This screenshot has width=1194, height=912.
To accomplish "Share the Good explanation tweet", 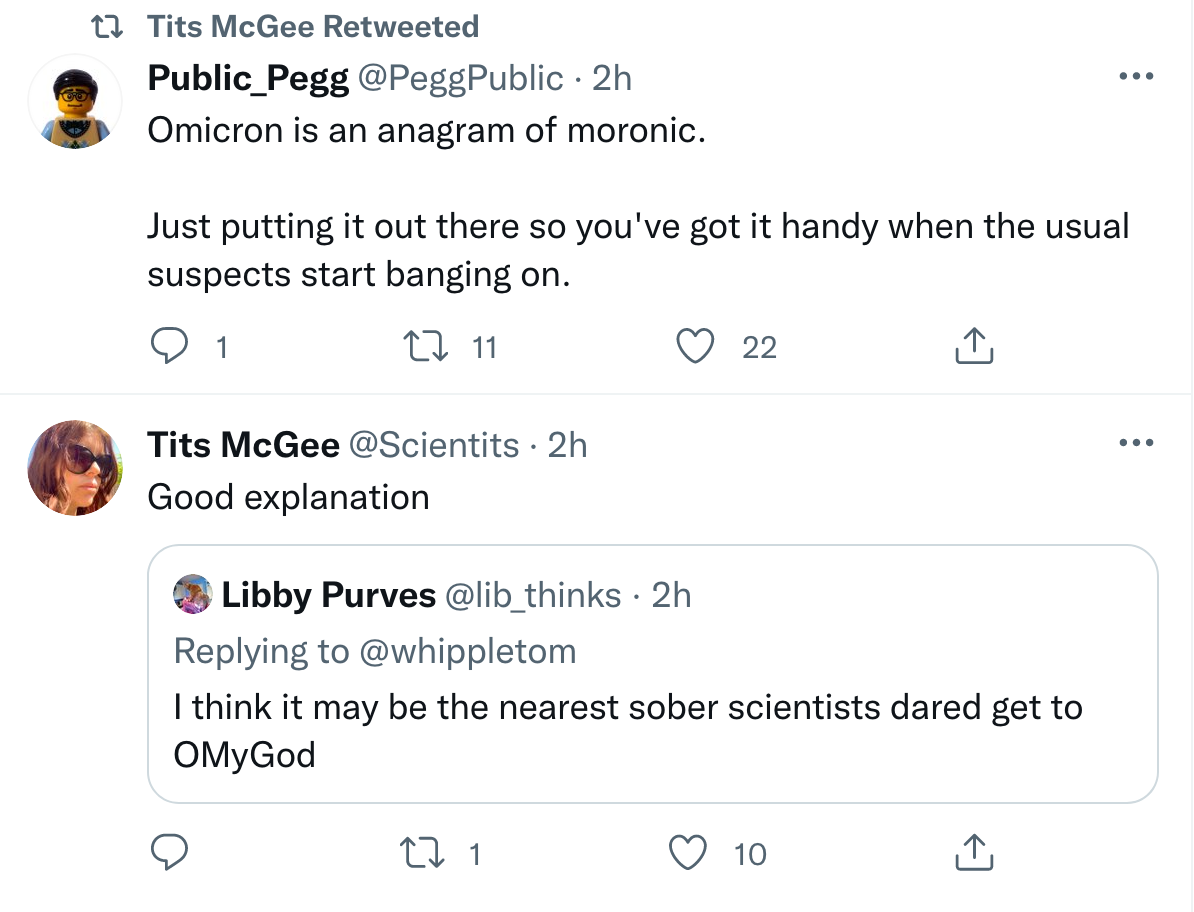I will click(974, 853).
